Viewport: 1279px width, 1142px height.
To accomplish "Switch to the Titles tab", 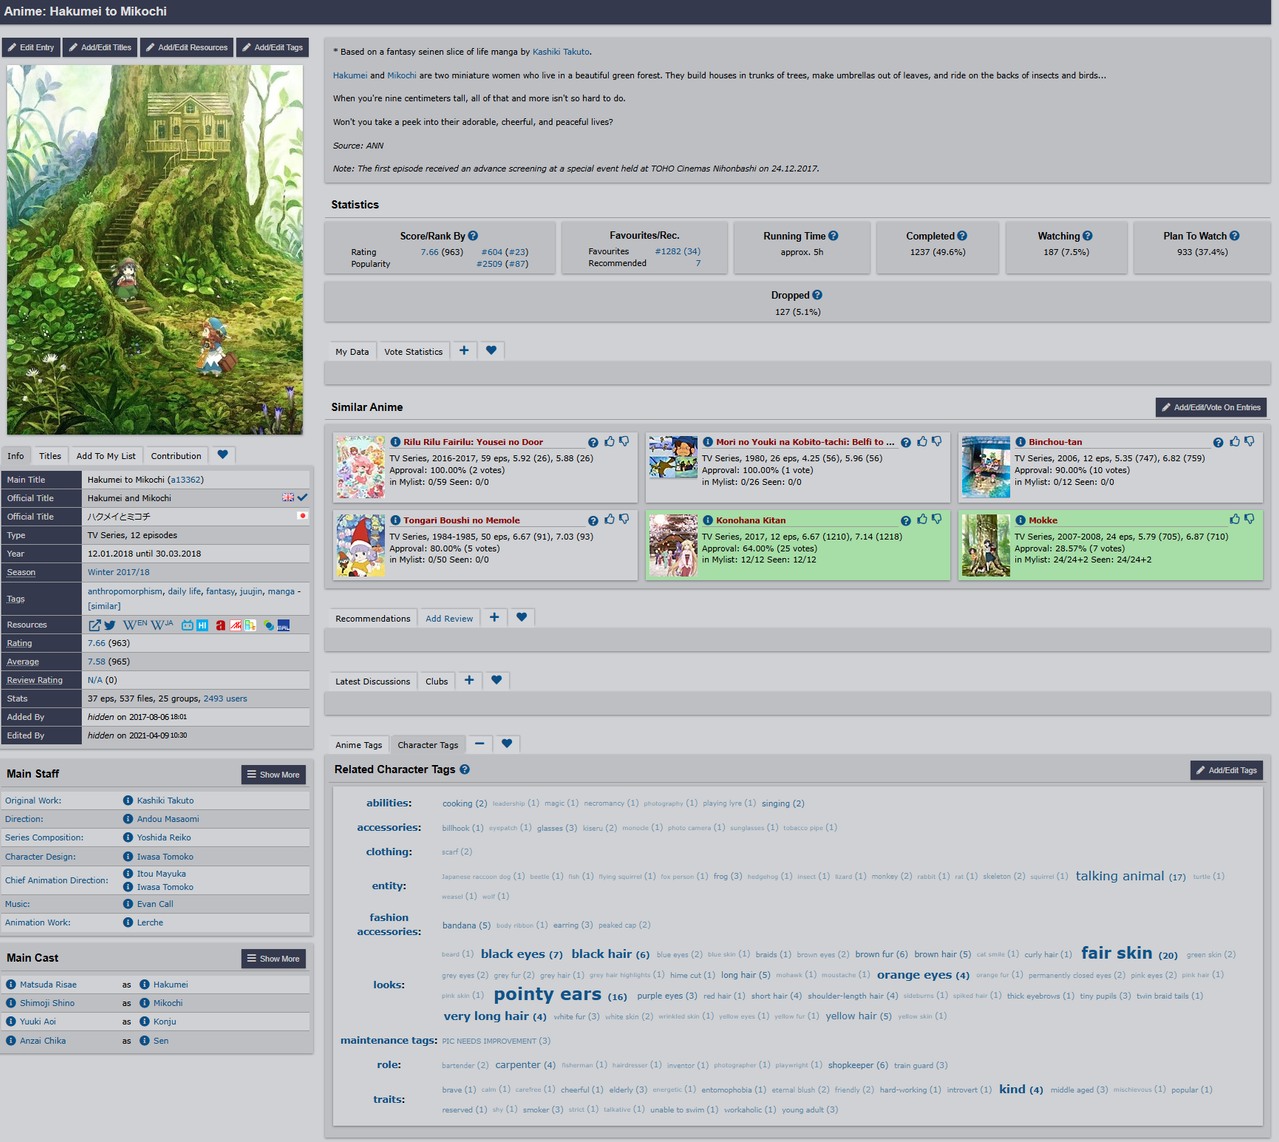I will (50, 456).
